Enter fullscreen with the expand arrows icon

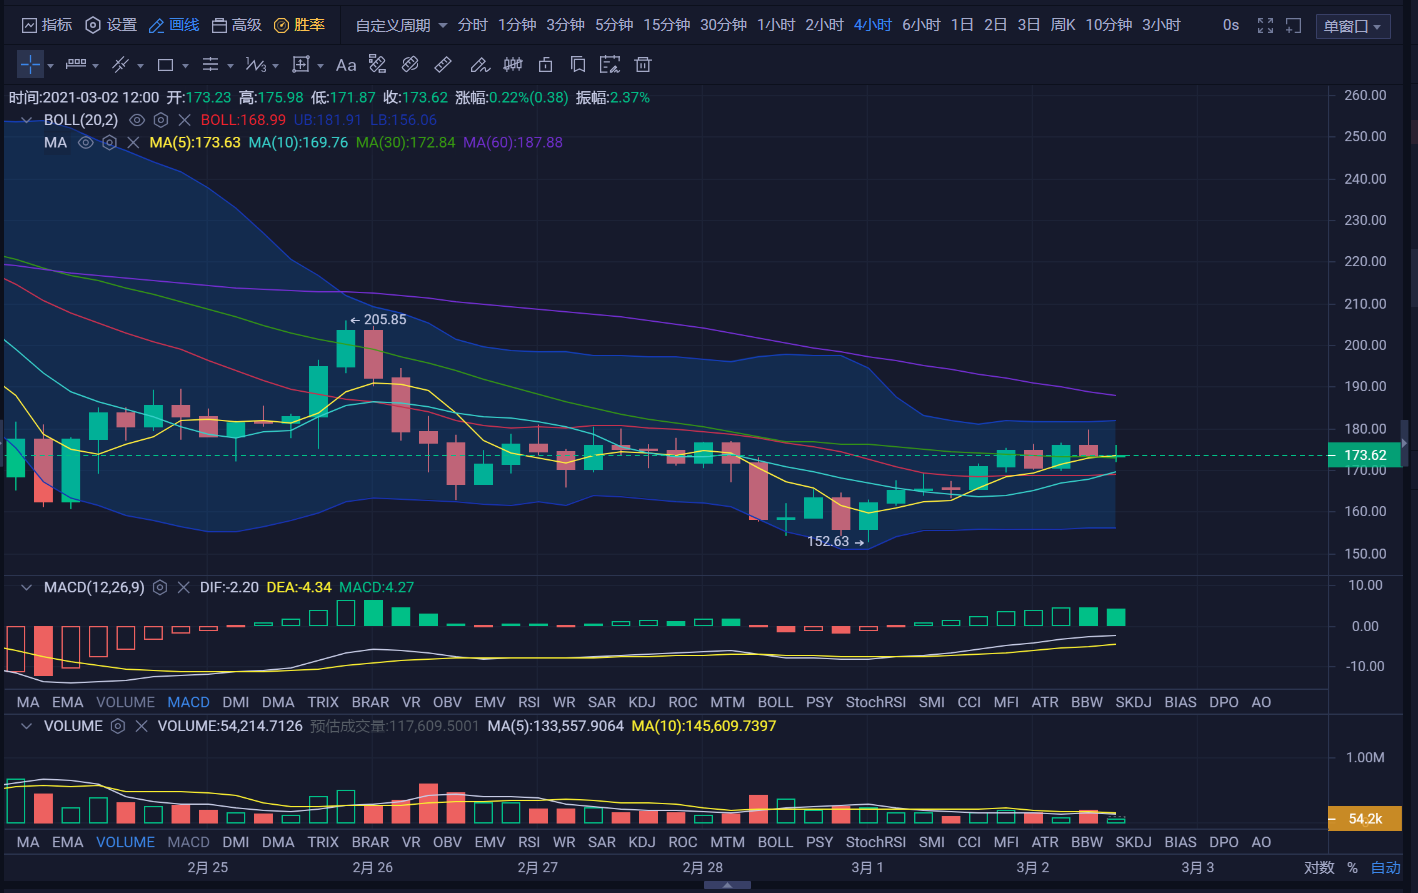tap(1265, 25)
